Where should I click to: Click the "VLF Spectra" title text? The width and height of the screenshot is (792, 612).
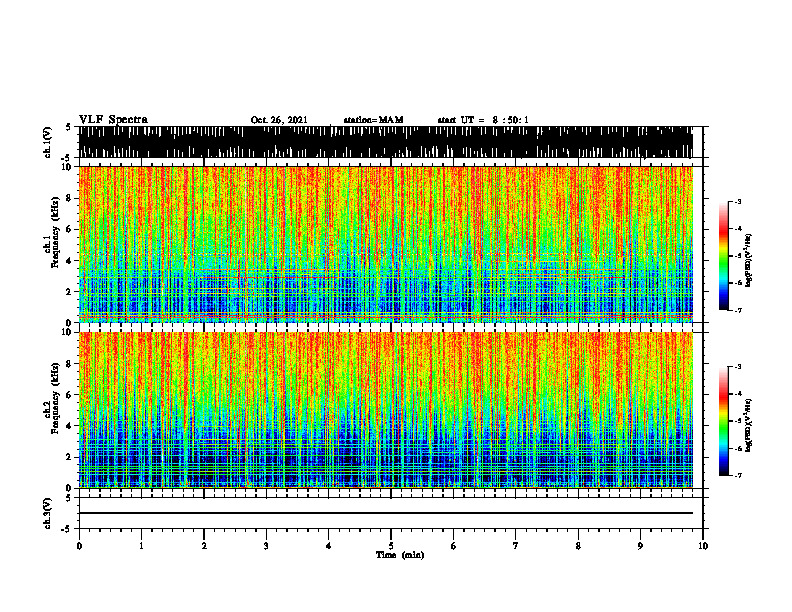(113, 120)
